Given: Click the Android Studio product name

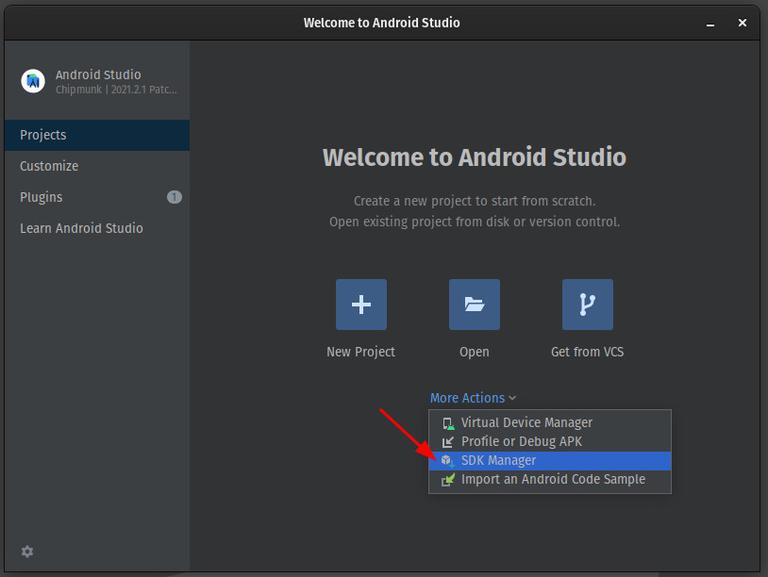Looking at the screenshot, I should click(98, 74).
